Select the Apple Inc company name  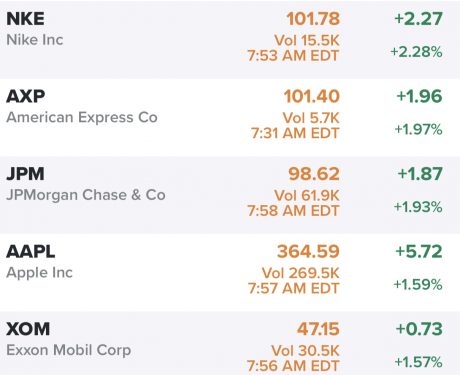(x=39, y=273)
